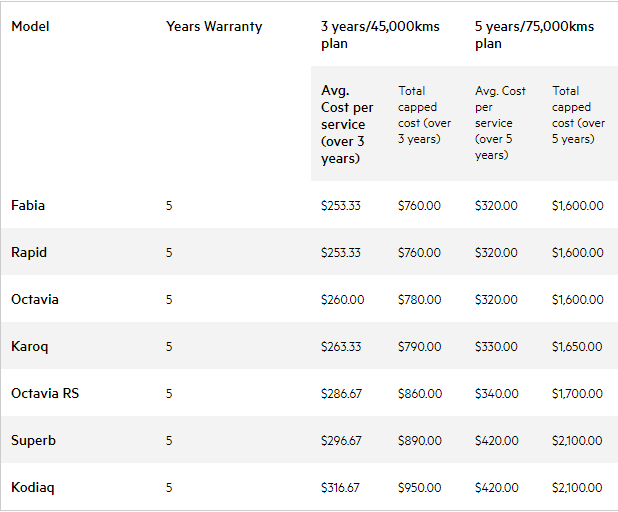Click the Fabia model name

(x=28, y=206)
